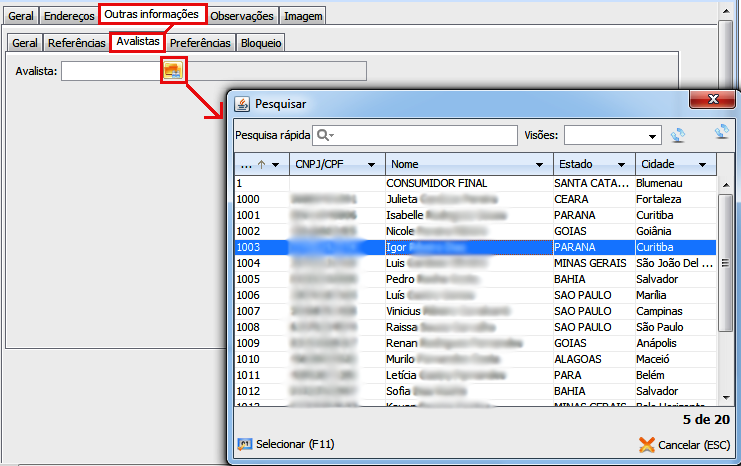Click the orange X Cancelar icon
This screenshot has height=466, width=741.
646,445
